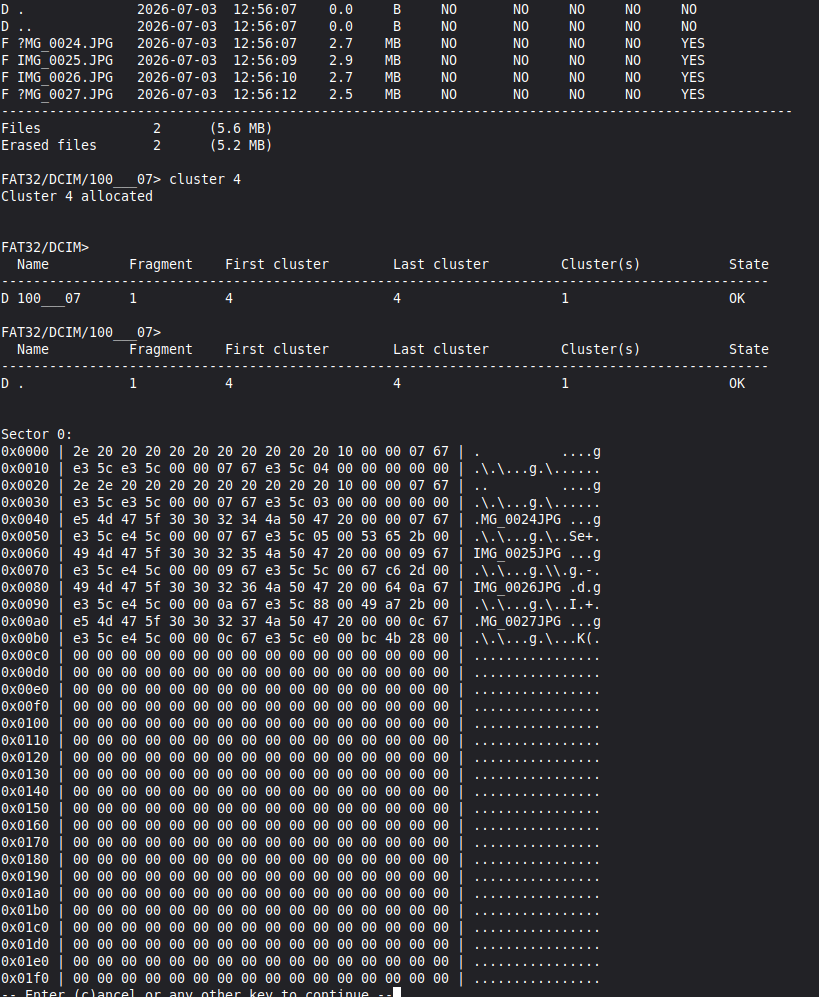Image resolution: width=819 pixels, height=997 pixels.
Task: Click size value 2.9 of IMG_0025.JPG
Action: (x=341, y=60)
